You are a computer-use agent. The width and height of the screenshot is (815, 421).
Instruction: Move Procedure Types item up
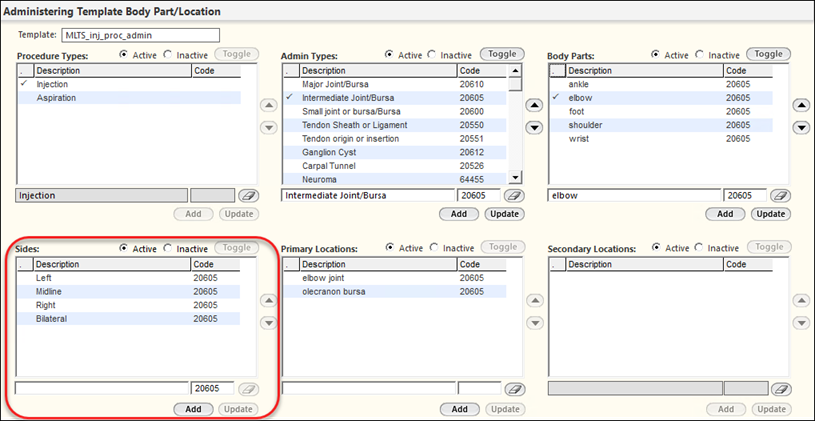[x=268, y=106]
